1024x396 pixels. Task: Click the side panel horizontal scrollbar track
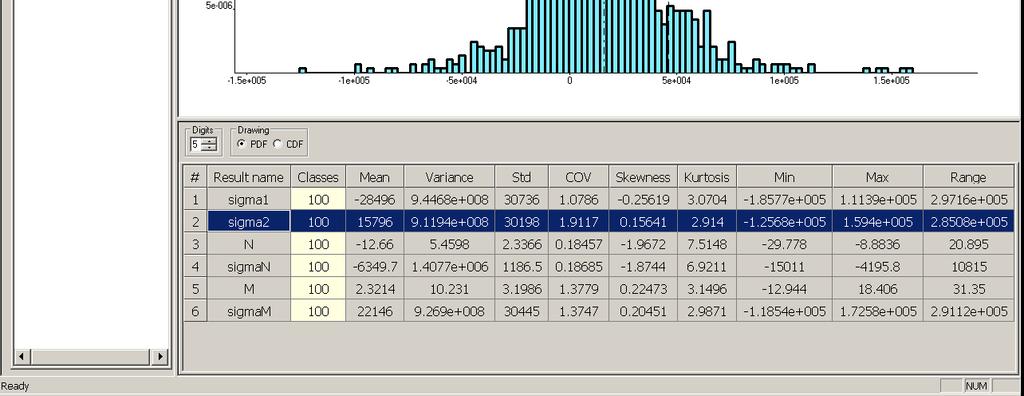click(91, 357)
